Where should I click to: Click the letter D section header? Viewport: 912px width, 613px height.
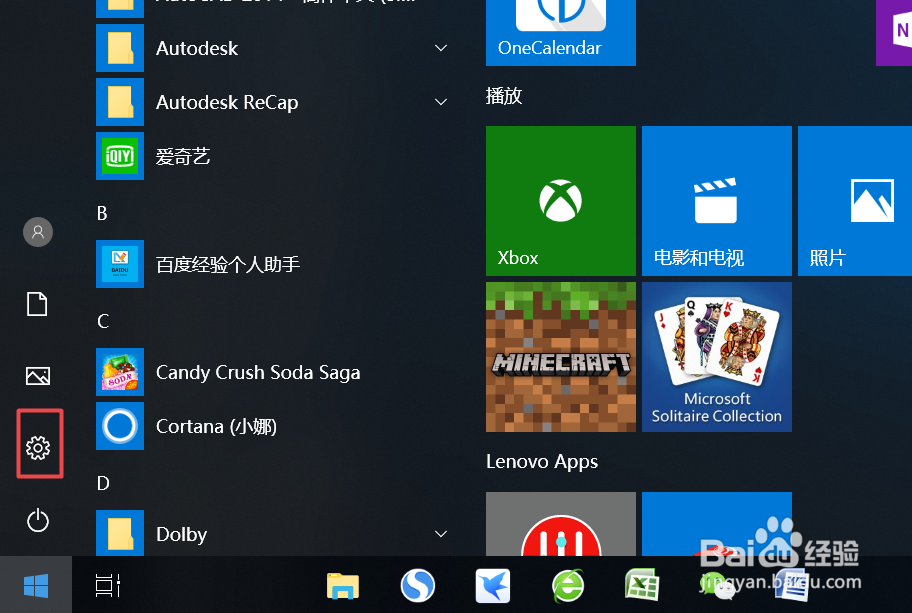click(x=103, y=483)
